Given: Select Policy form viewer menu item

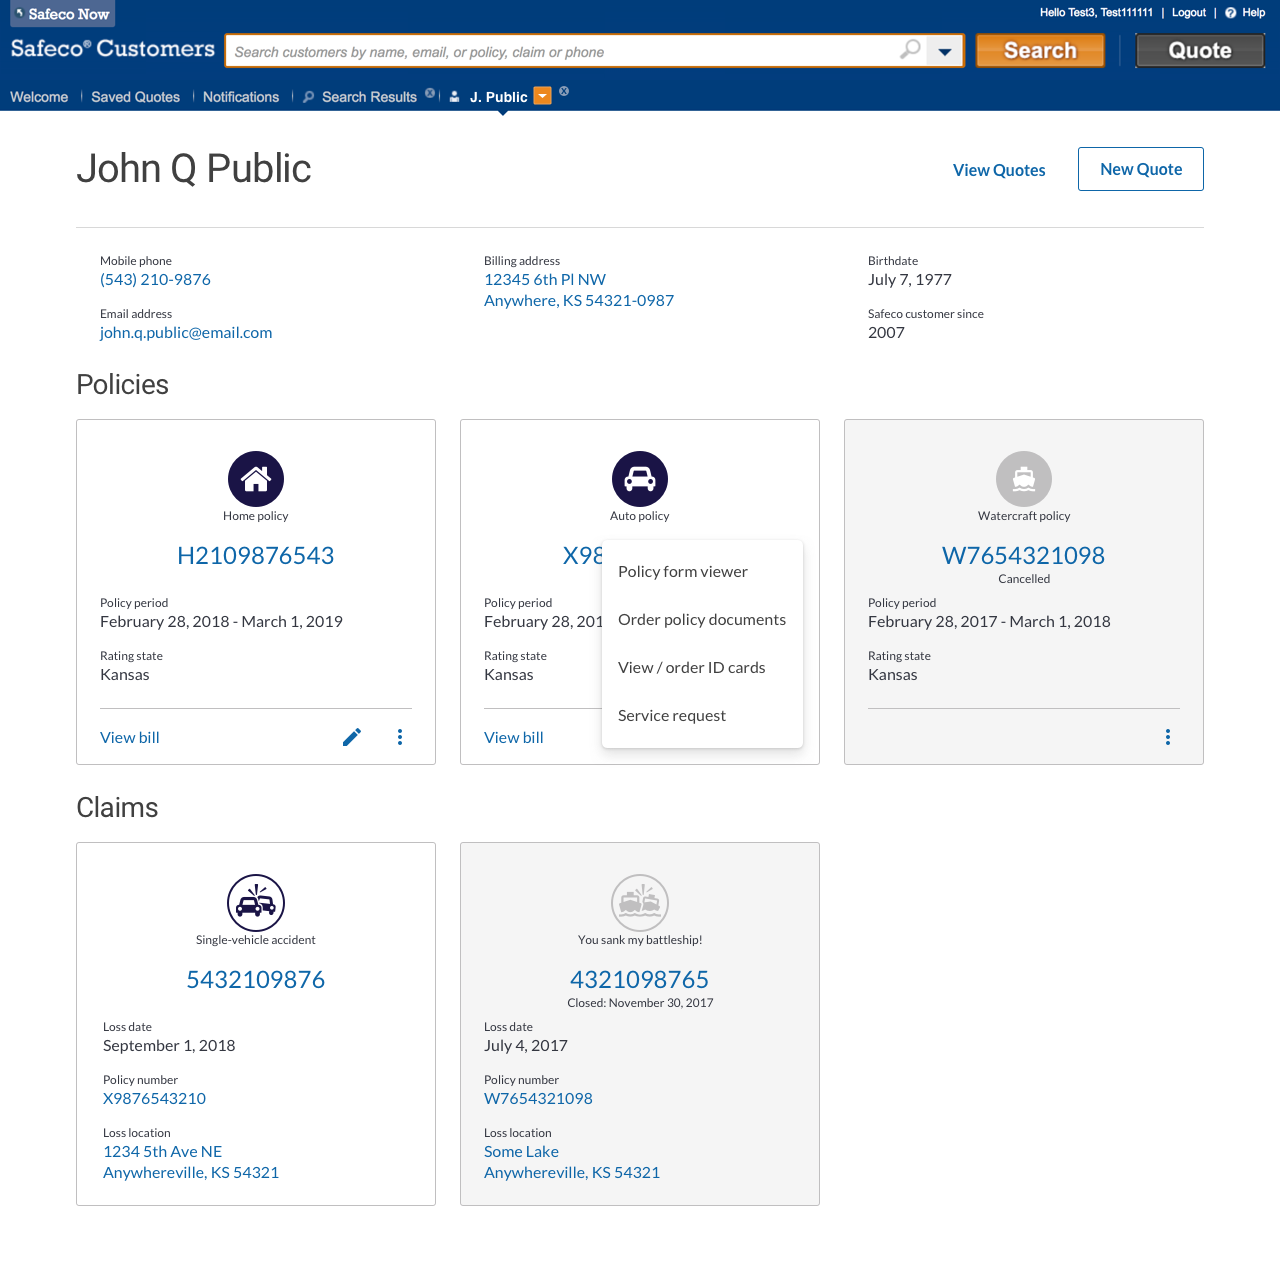Looking at the screenshot, I should tap(683, 572).
